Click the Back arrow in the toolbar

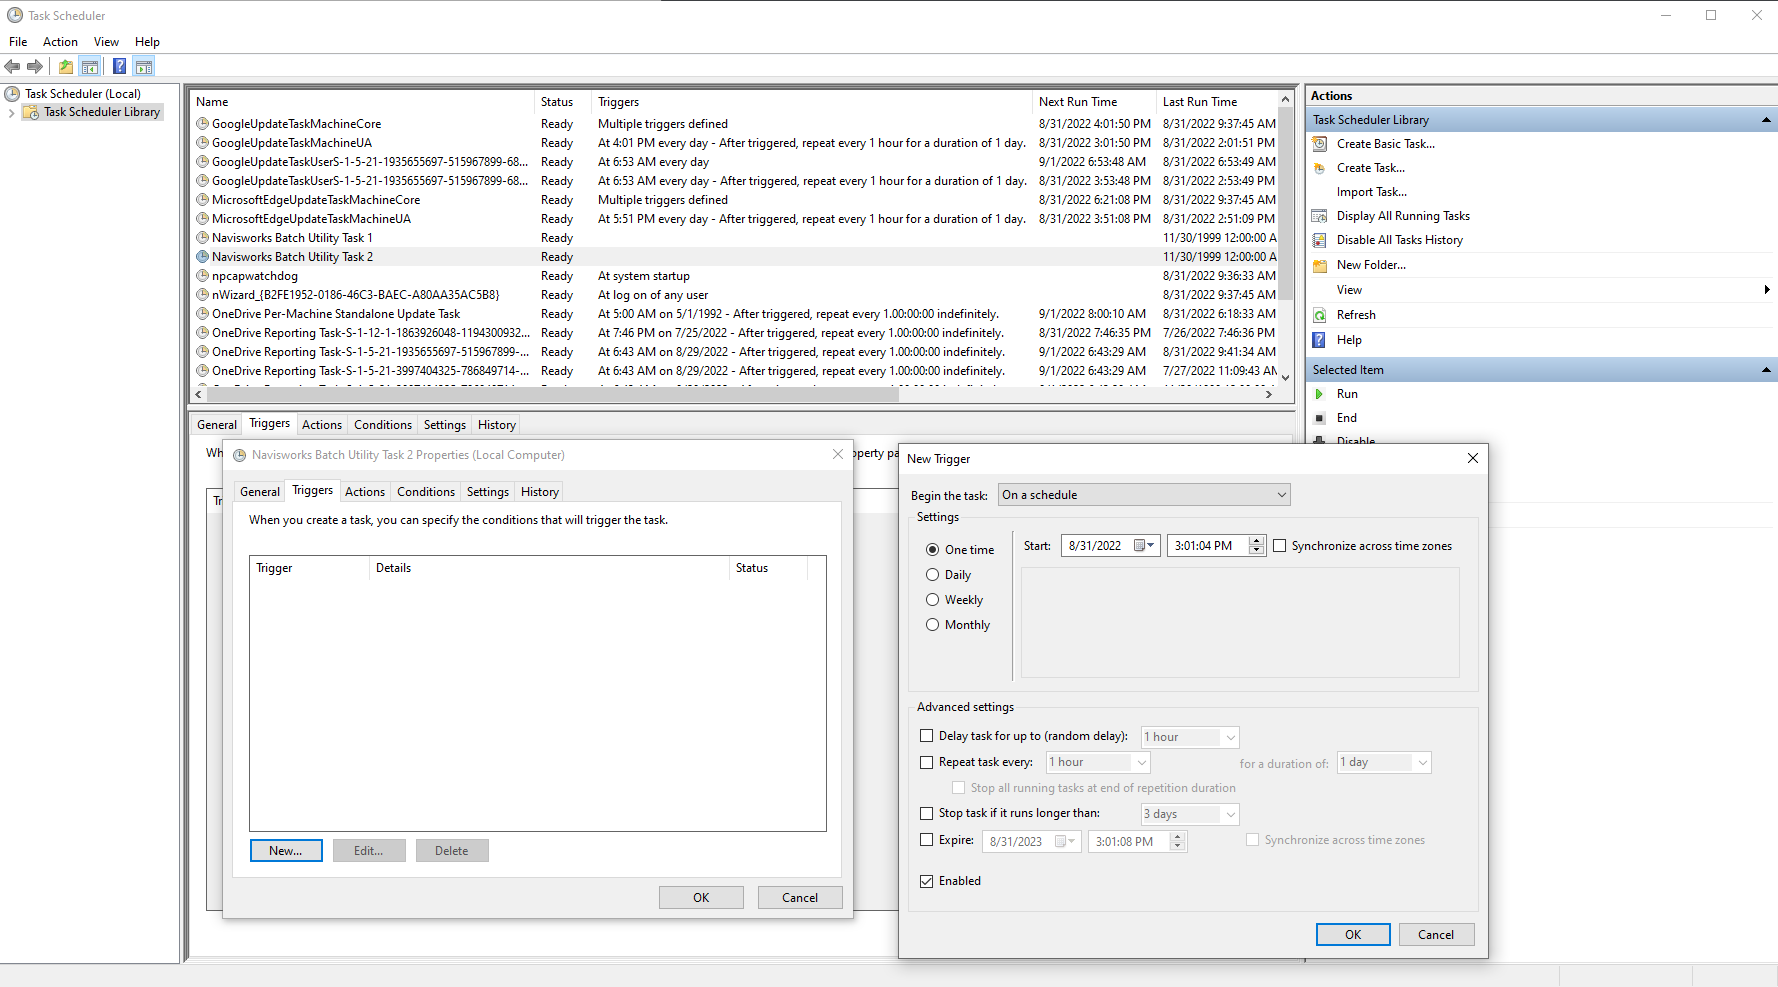click(x=12, y=67)
